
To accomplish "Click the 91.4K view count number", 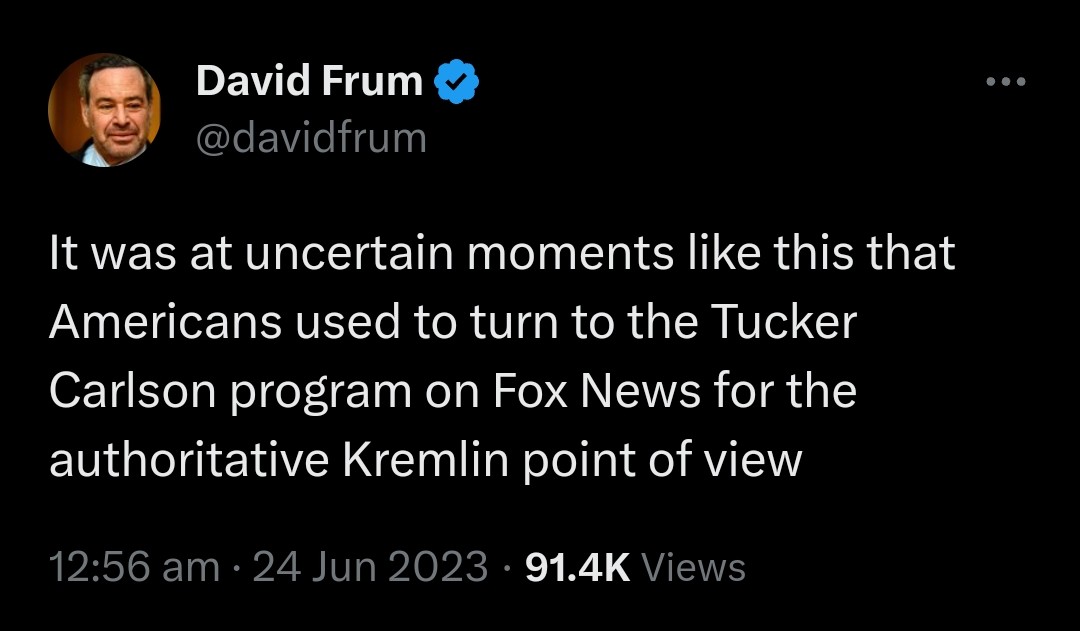I will point(577,567).
